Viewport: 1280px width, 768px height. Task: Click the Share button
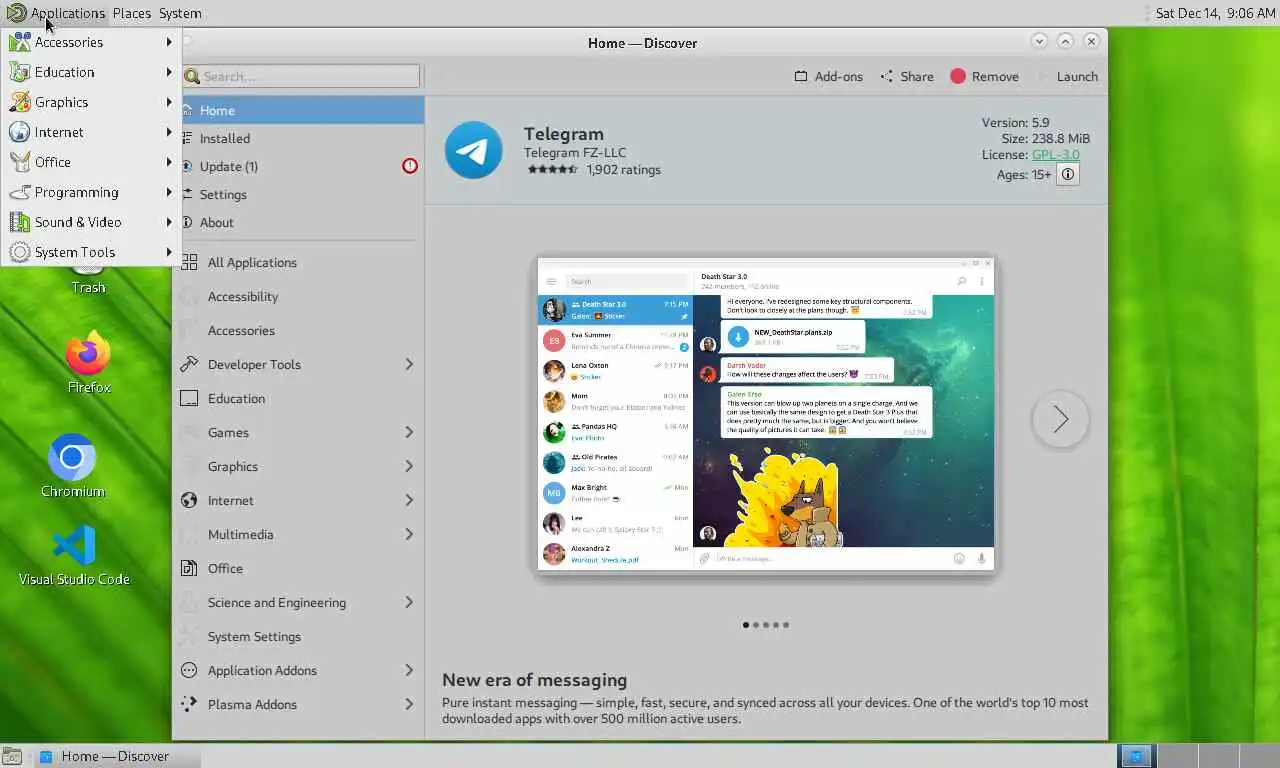tap(906, 76)
